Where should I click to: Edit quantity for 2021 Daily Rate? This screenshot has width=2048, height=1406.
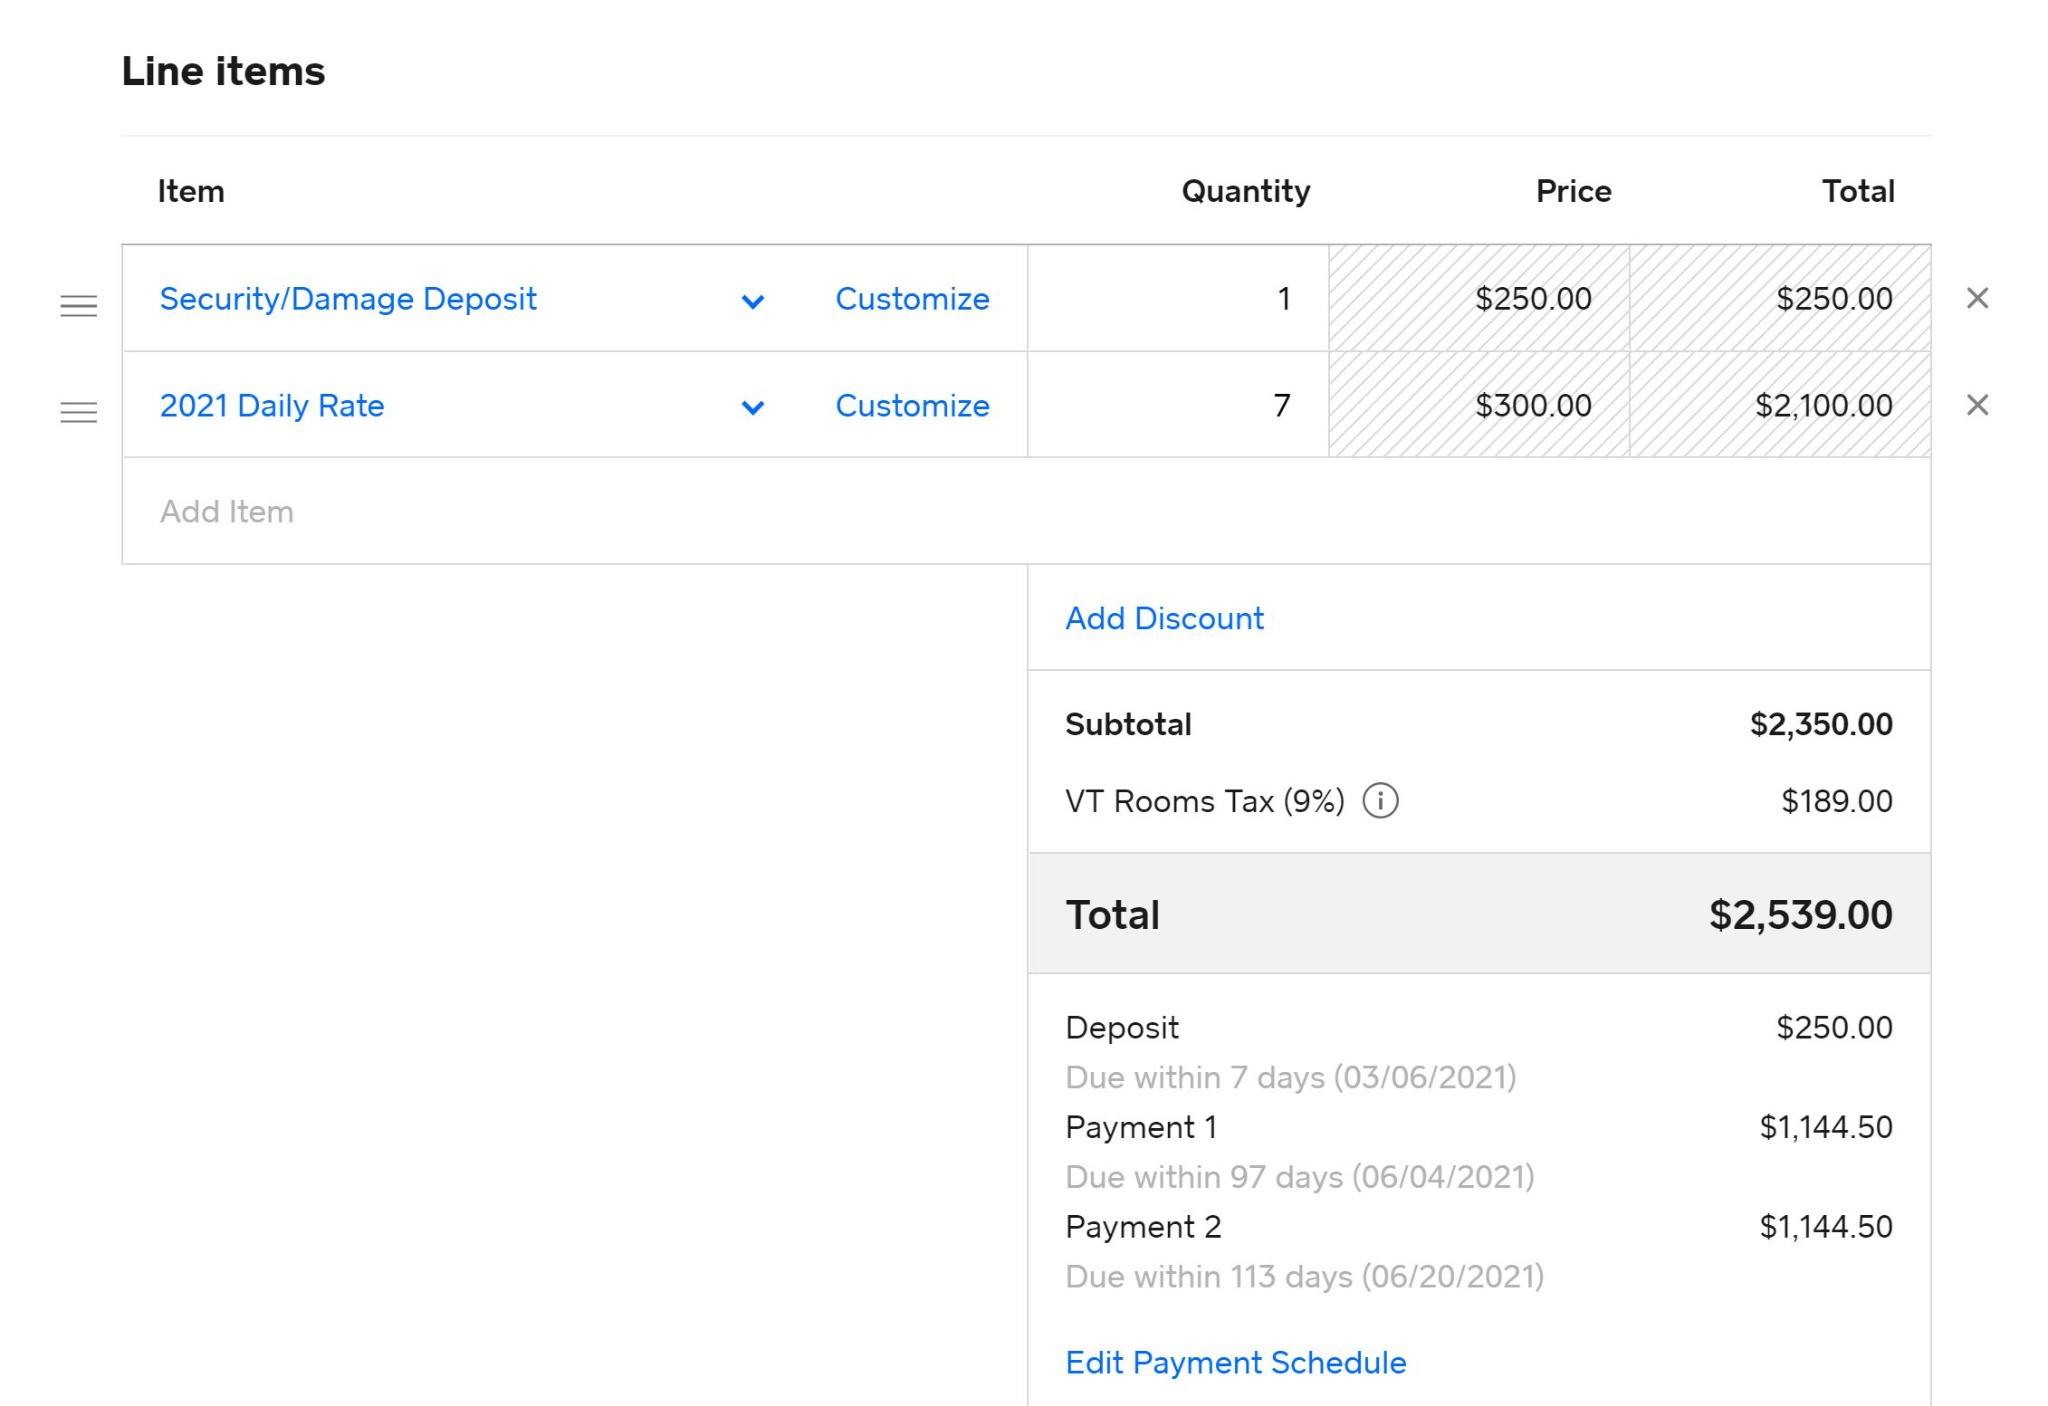pyautogui.click(x=1180, y=405)
